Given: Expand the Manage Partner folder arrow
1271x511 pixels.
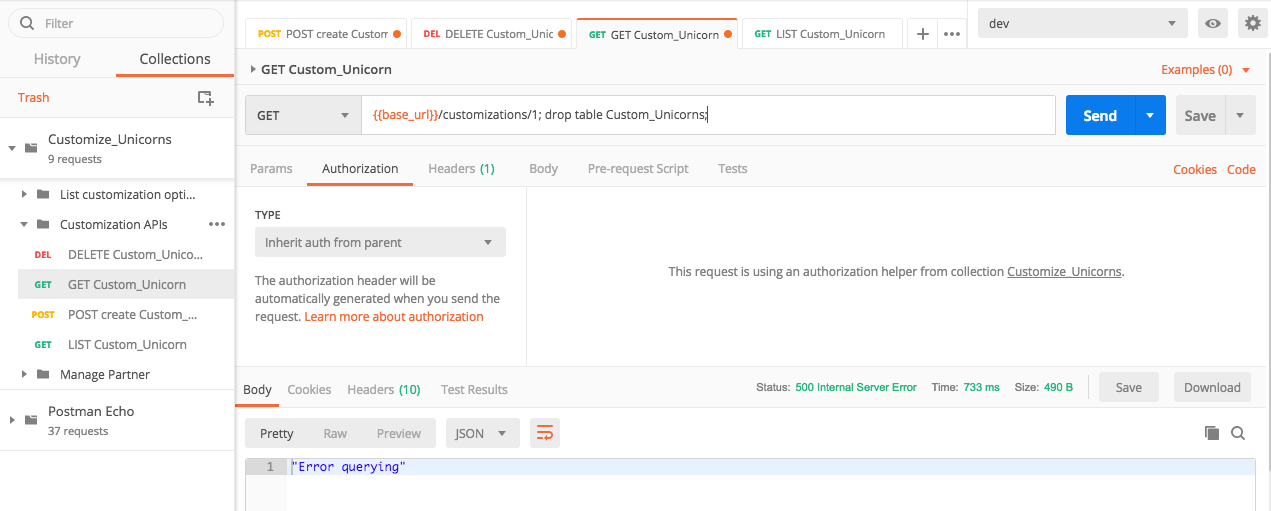Looking at the screenshot, I should 25,374.
